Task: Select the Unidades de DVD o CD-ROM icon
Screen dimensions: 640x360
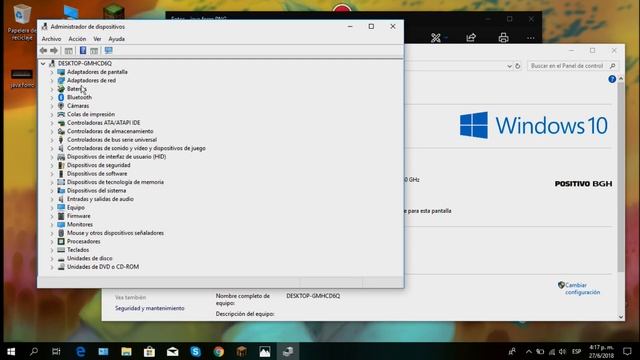Action: (61, 267)
